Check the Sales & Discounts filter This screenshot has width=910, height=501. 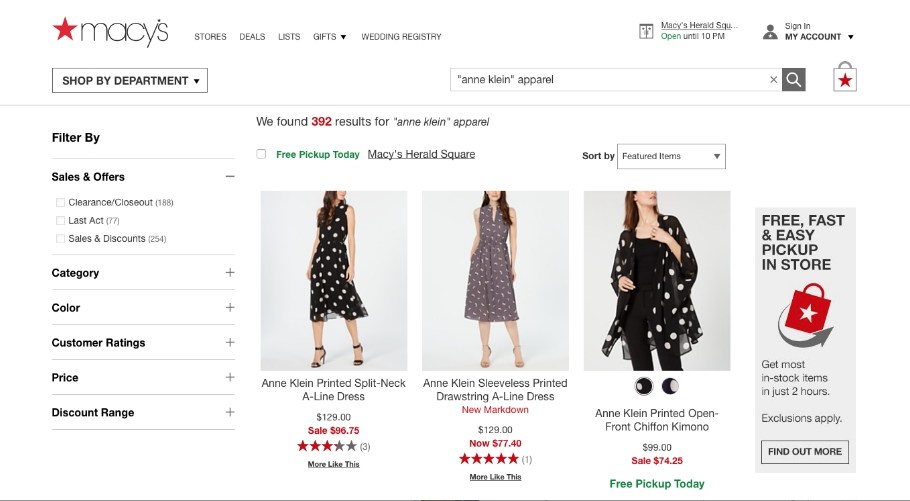(60, 239)
